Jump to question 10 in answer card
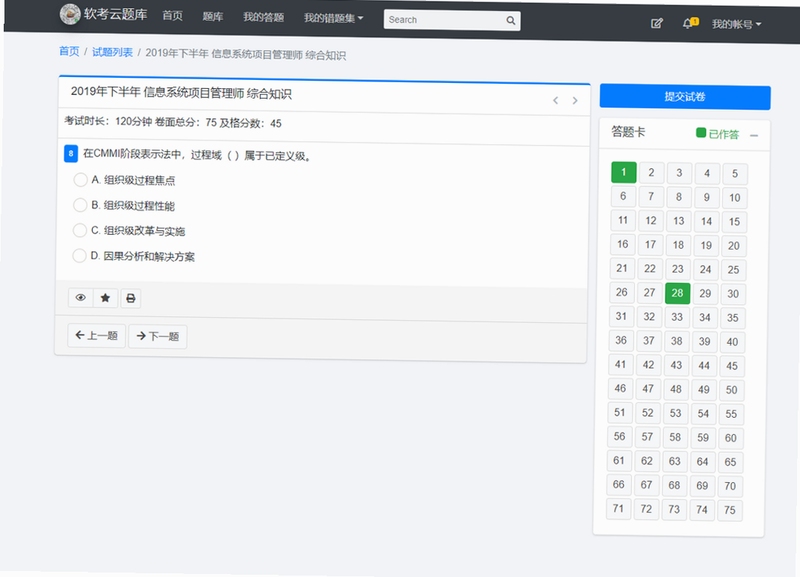 click(x=735, y=197)
